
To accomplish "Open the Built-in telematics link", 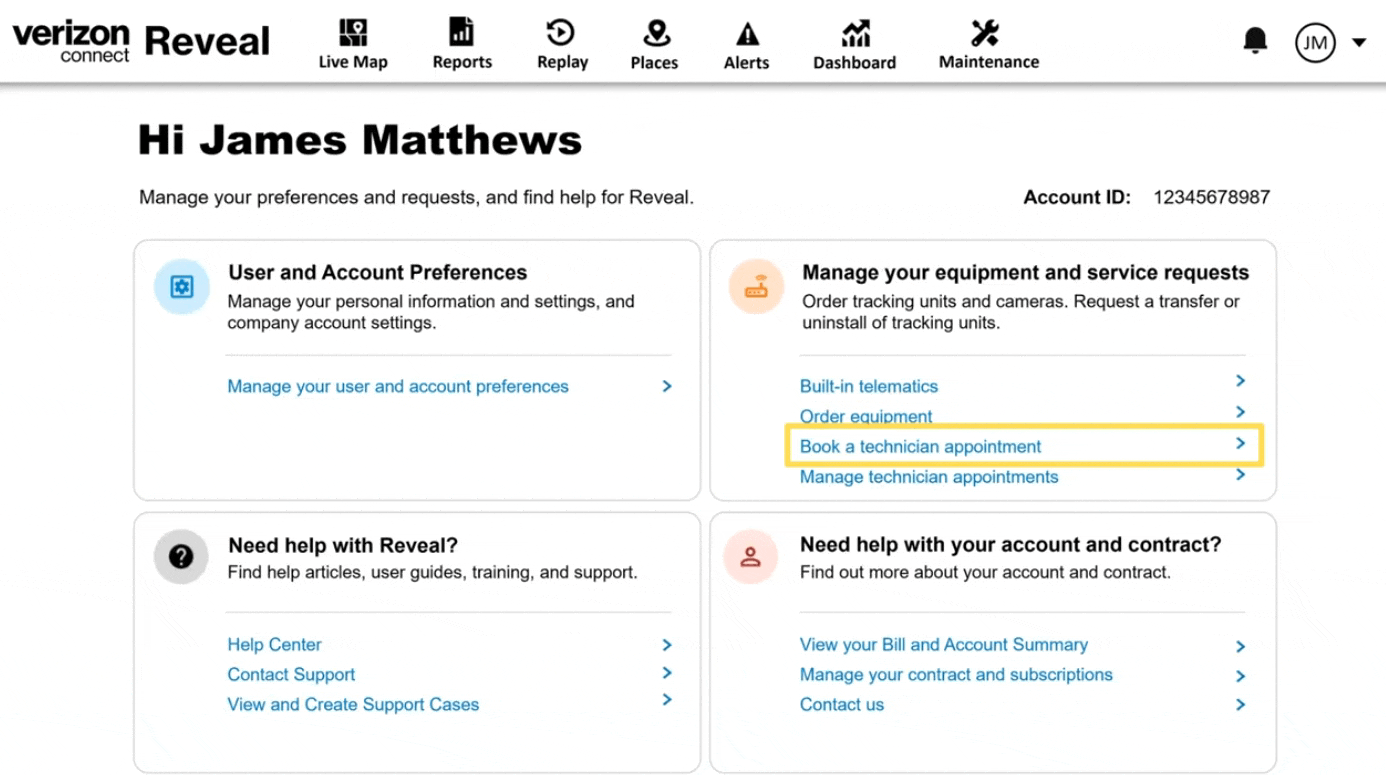I will coord(869,386).
